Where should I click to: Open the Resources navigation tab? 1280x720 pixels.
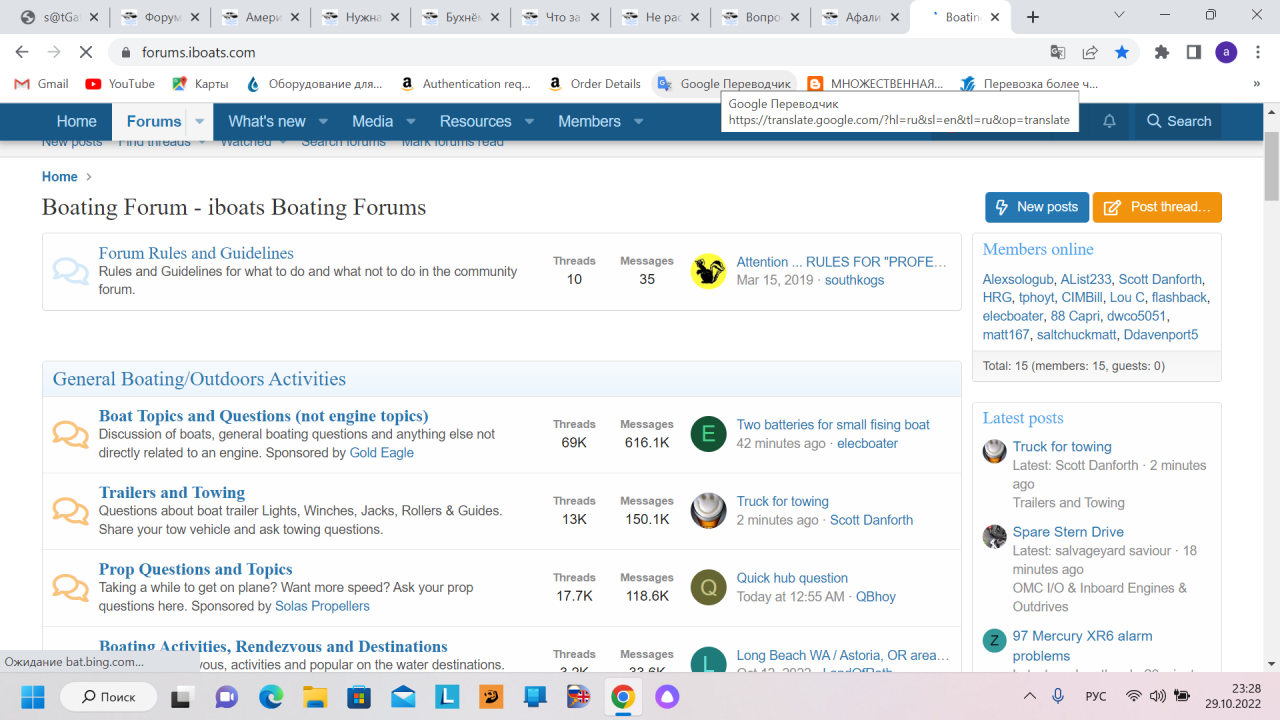coord(475,121)
